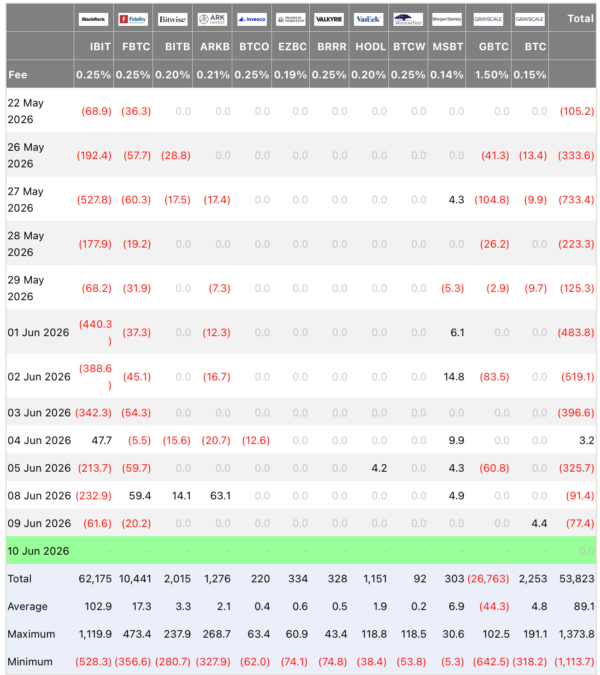Click the BlackRock logo

93,19
